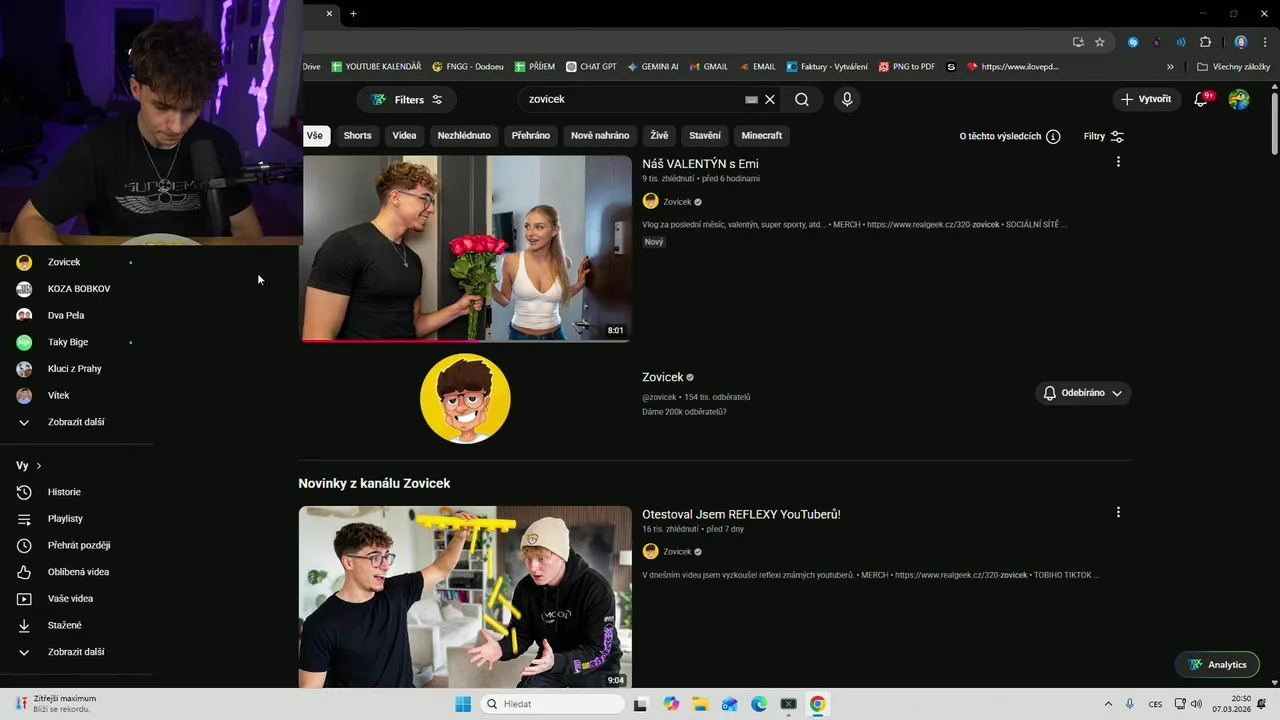Toggle the on-screen keyboard icon in search
The width and height of the screenshot is (1280, 720).
click(x=751, y=100)
